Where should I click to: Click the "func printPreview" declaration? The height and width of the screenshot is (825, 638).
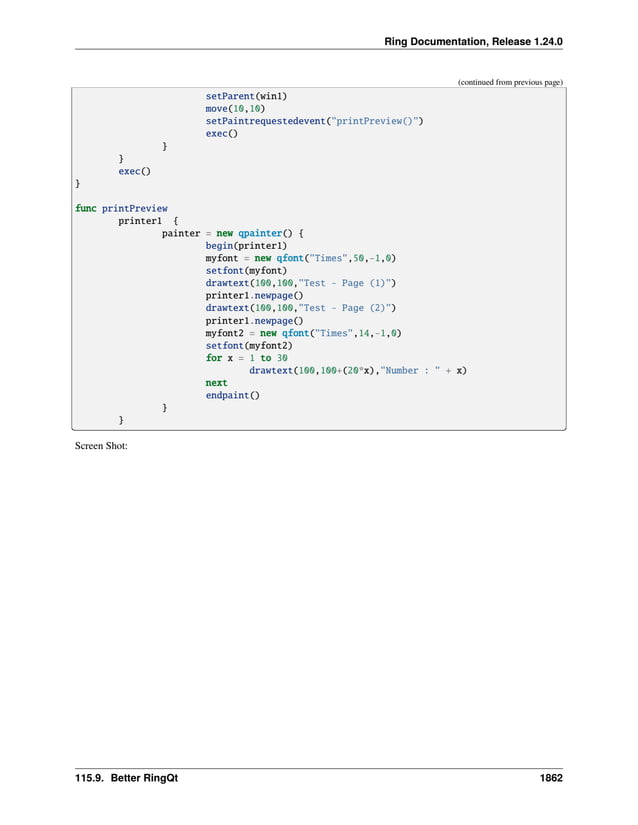pyautogui.click(x=121, y=208)
